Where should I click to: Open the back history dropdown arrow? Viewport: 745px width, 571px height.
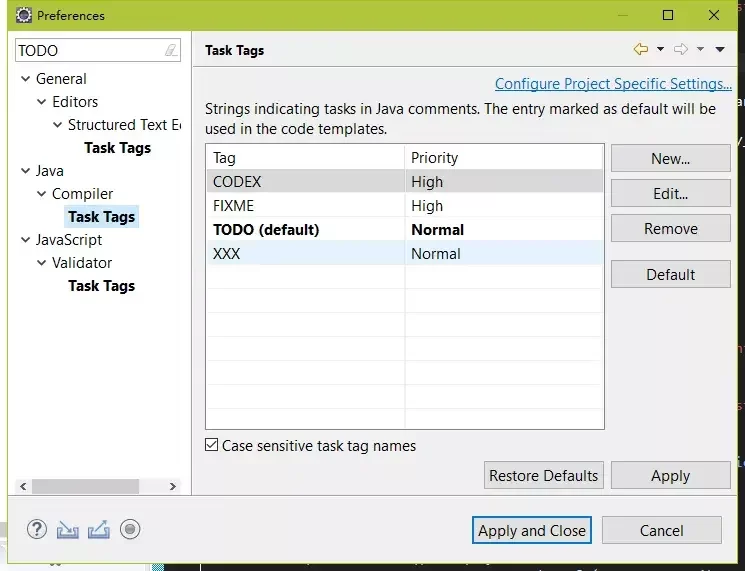point(660,49)
